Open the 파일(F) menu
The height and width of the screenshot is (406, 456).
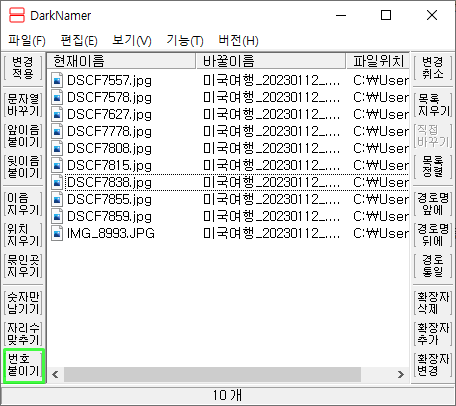coord(27,41)
